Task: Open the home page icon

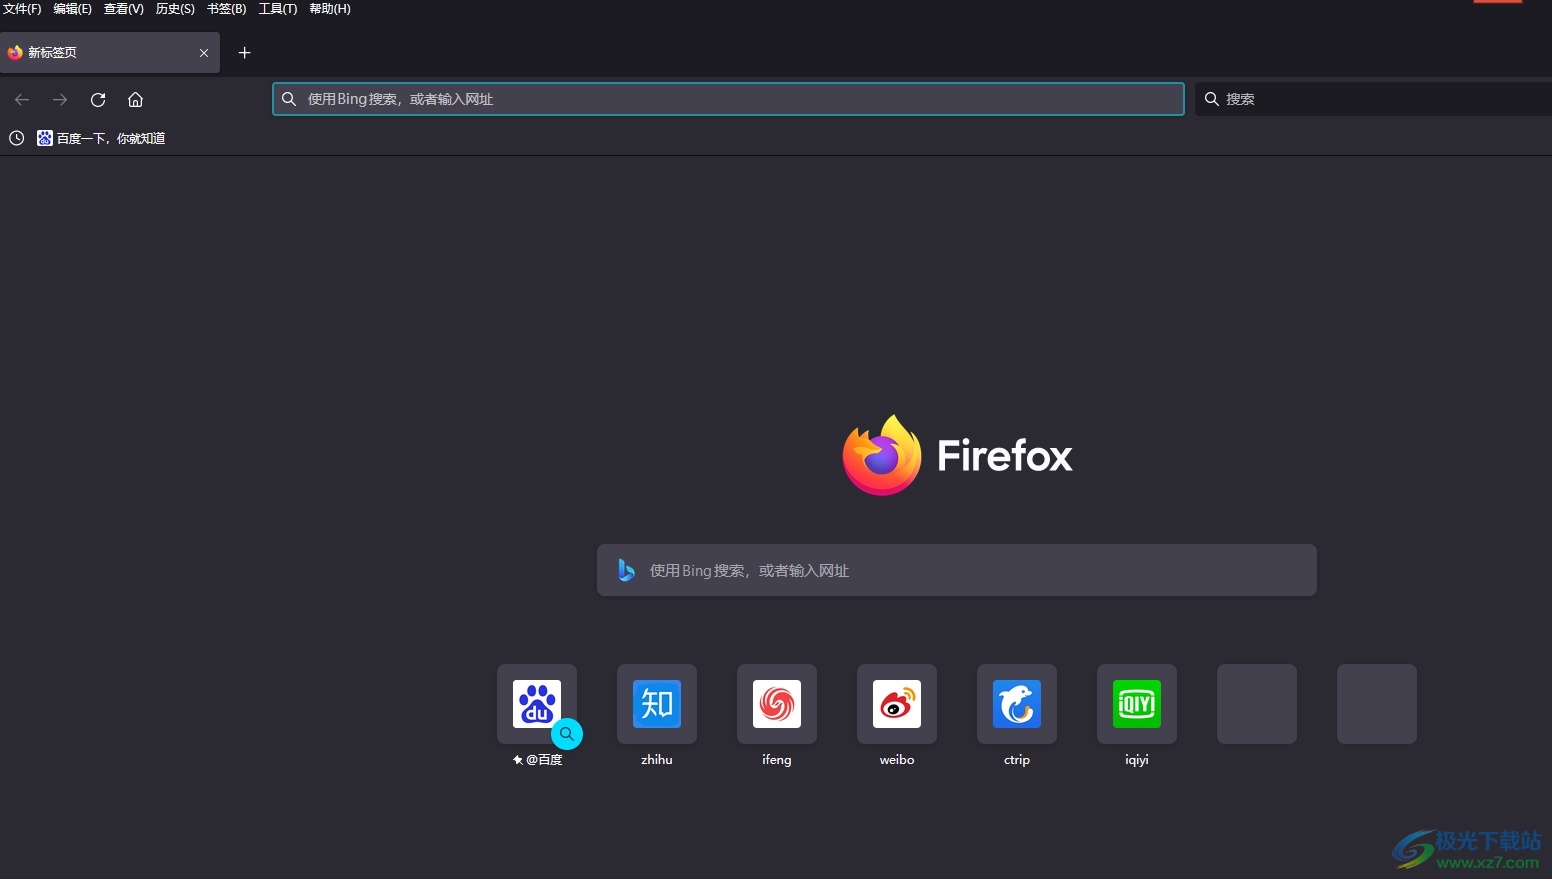Action: (136, 99)
